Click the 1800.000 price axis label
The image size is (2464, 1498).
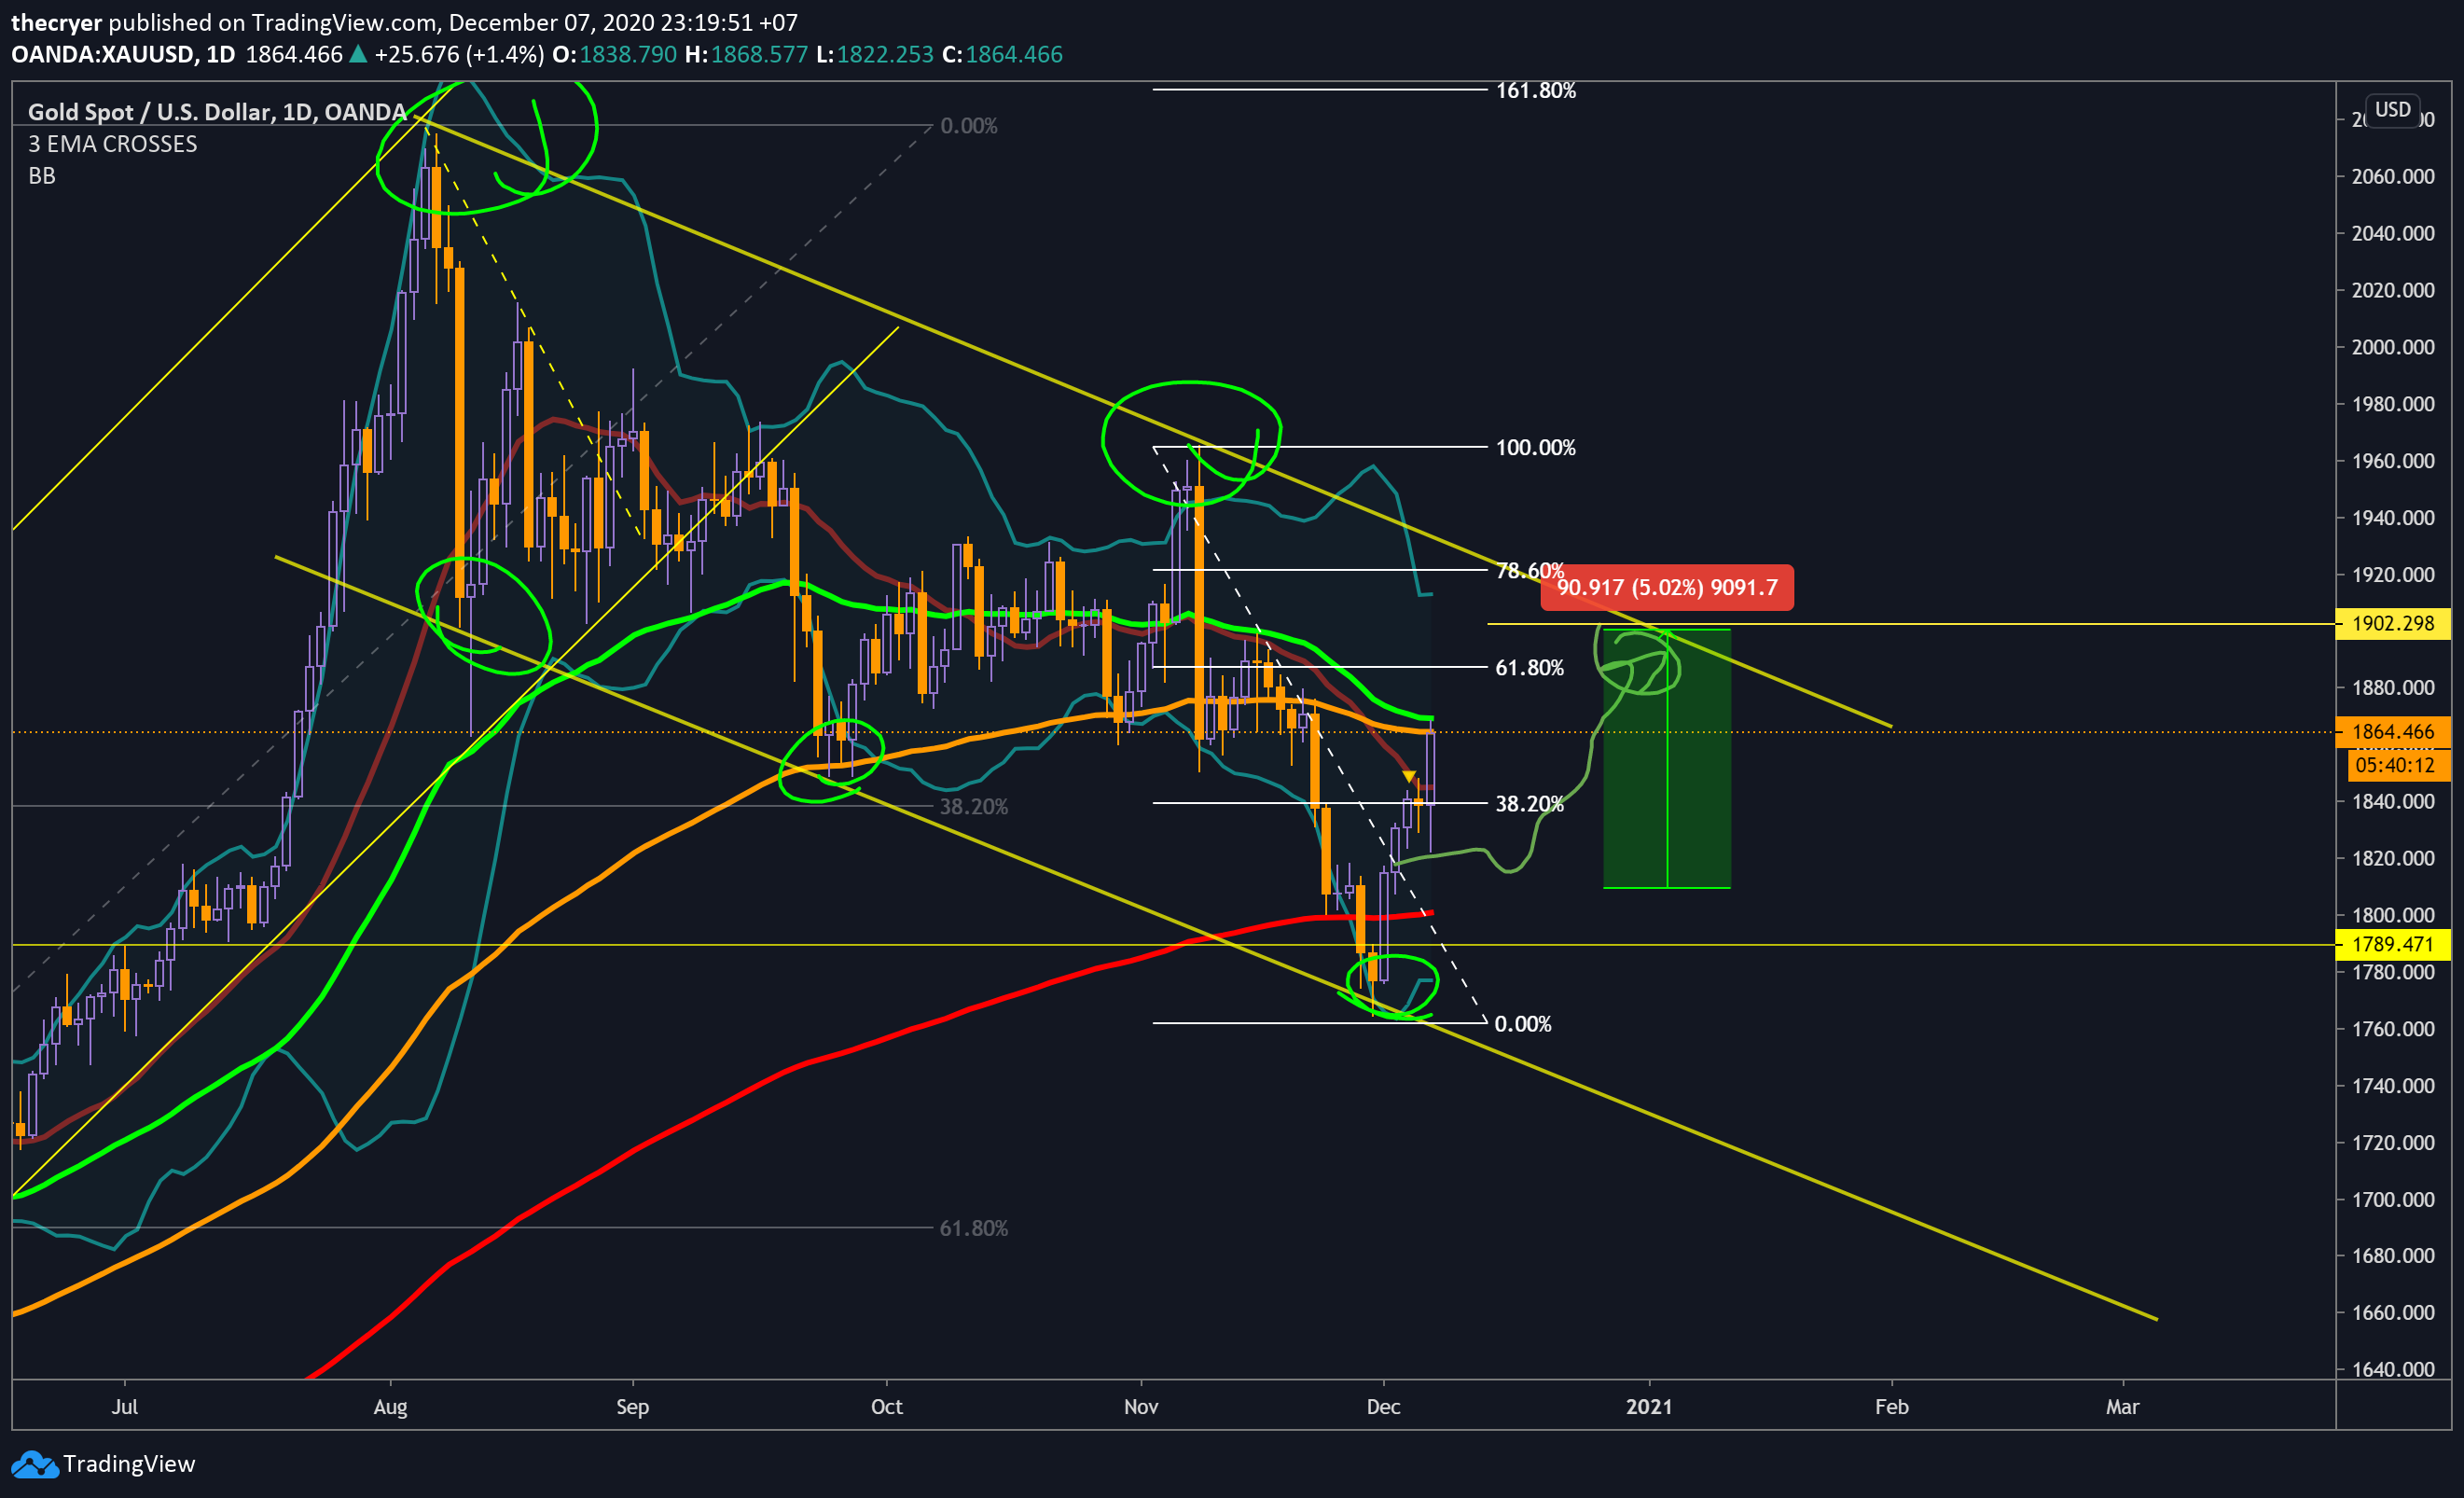click(2392, 915)
